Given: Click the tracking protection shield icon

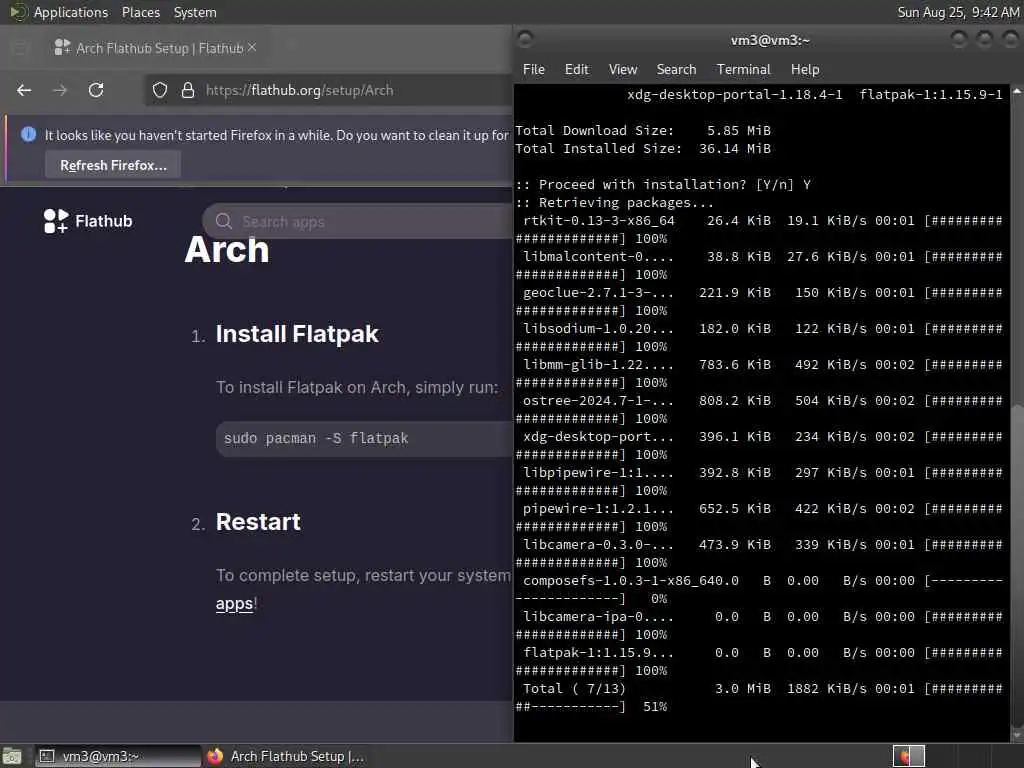Looking at the screenshot, I should point(160,90).
